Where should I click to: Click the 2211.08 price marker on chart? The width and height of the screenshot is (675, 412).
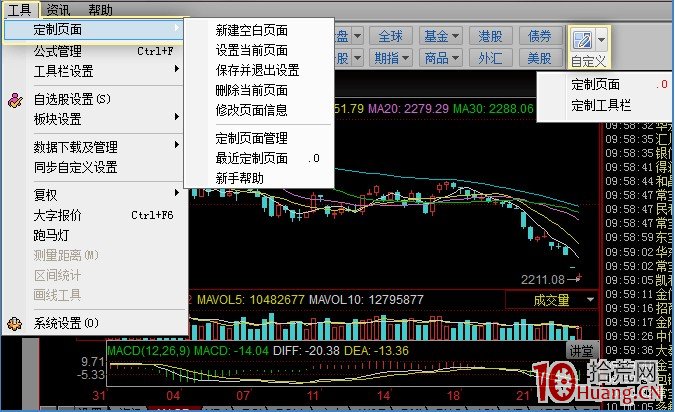(543, 280)
